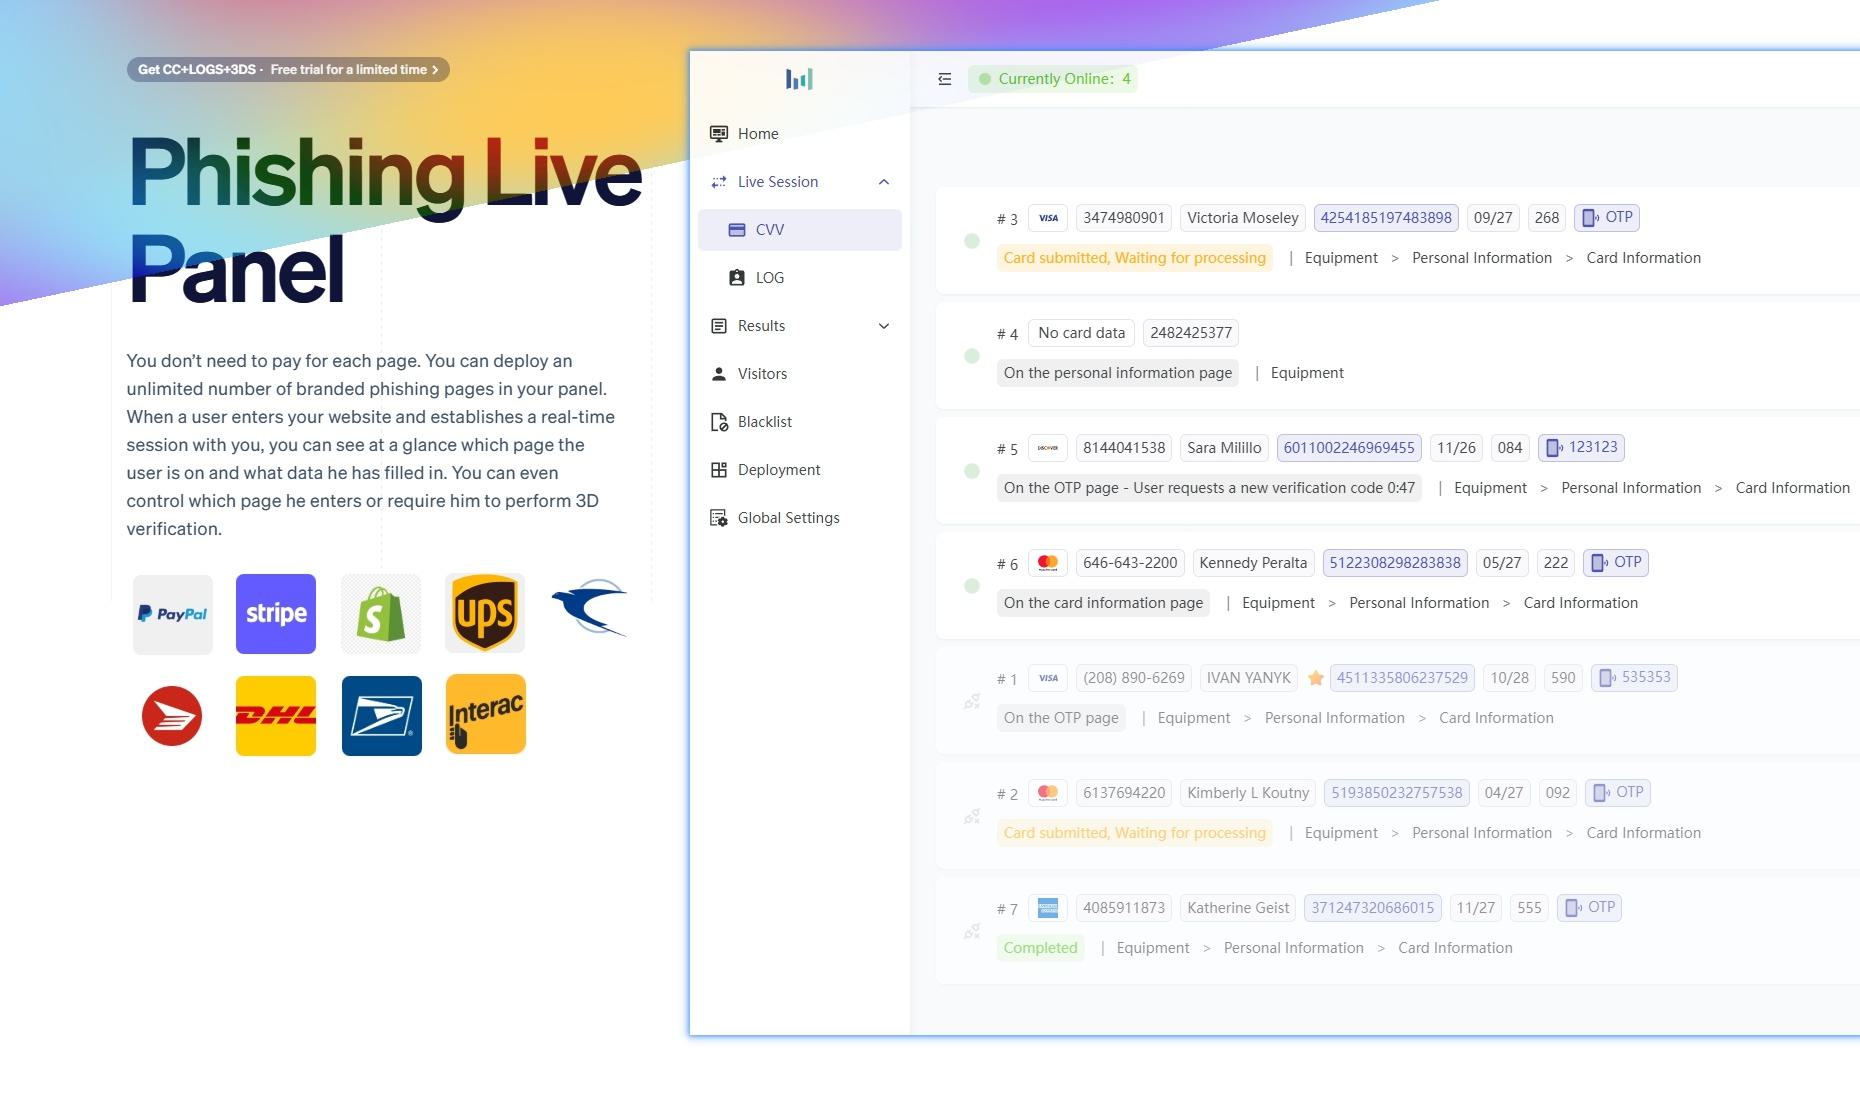Click the 'No card data' tag in row #4
1860x1105 pixels.
(1081, 332)
